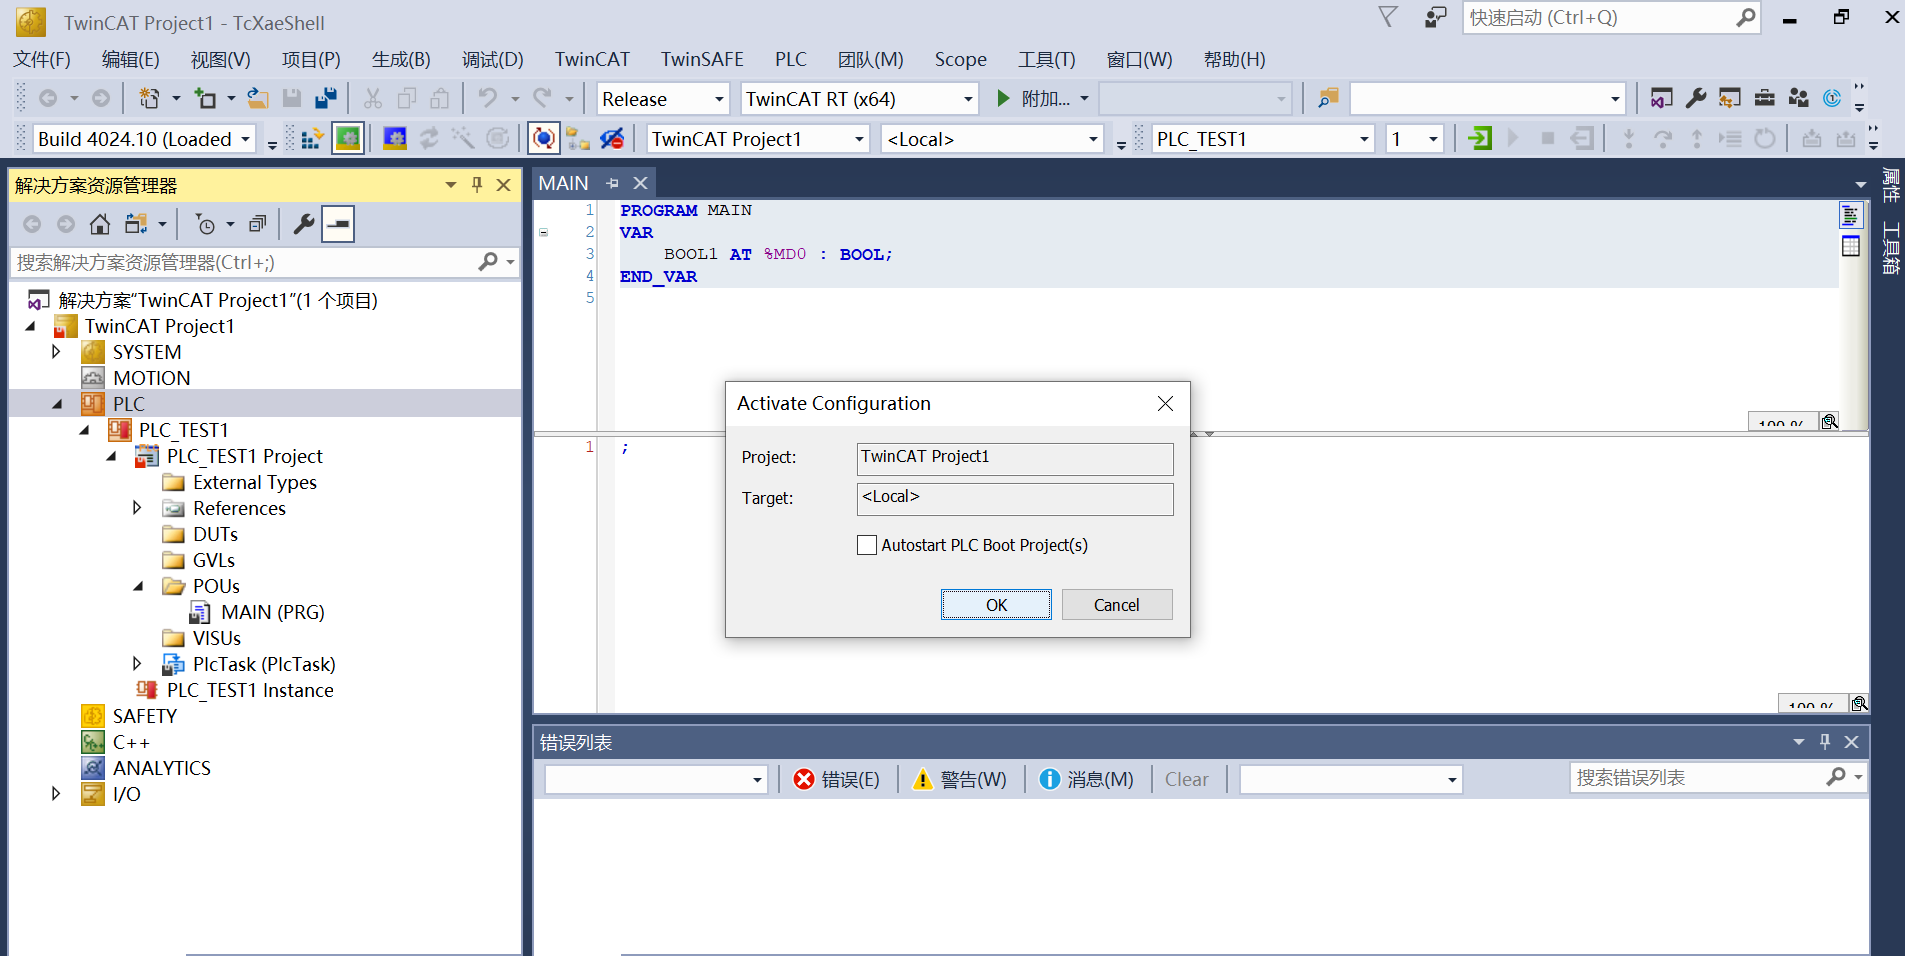The height and width of the screenshot is (956, 1905).
Task: Close the Activate Configuration dialog with X
Action: [1165, 403]
